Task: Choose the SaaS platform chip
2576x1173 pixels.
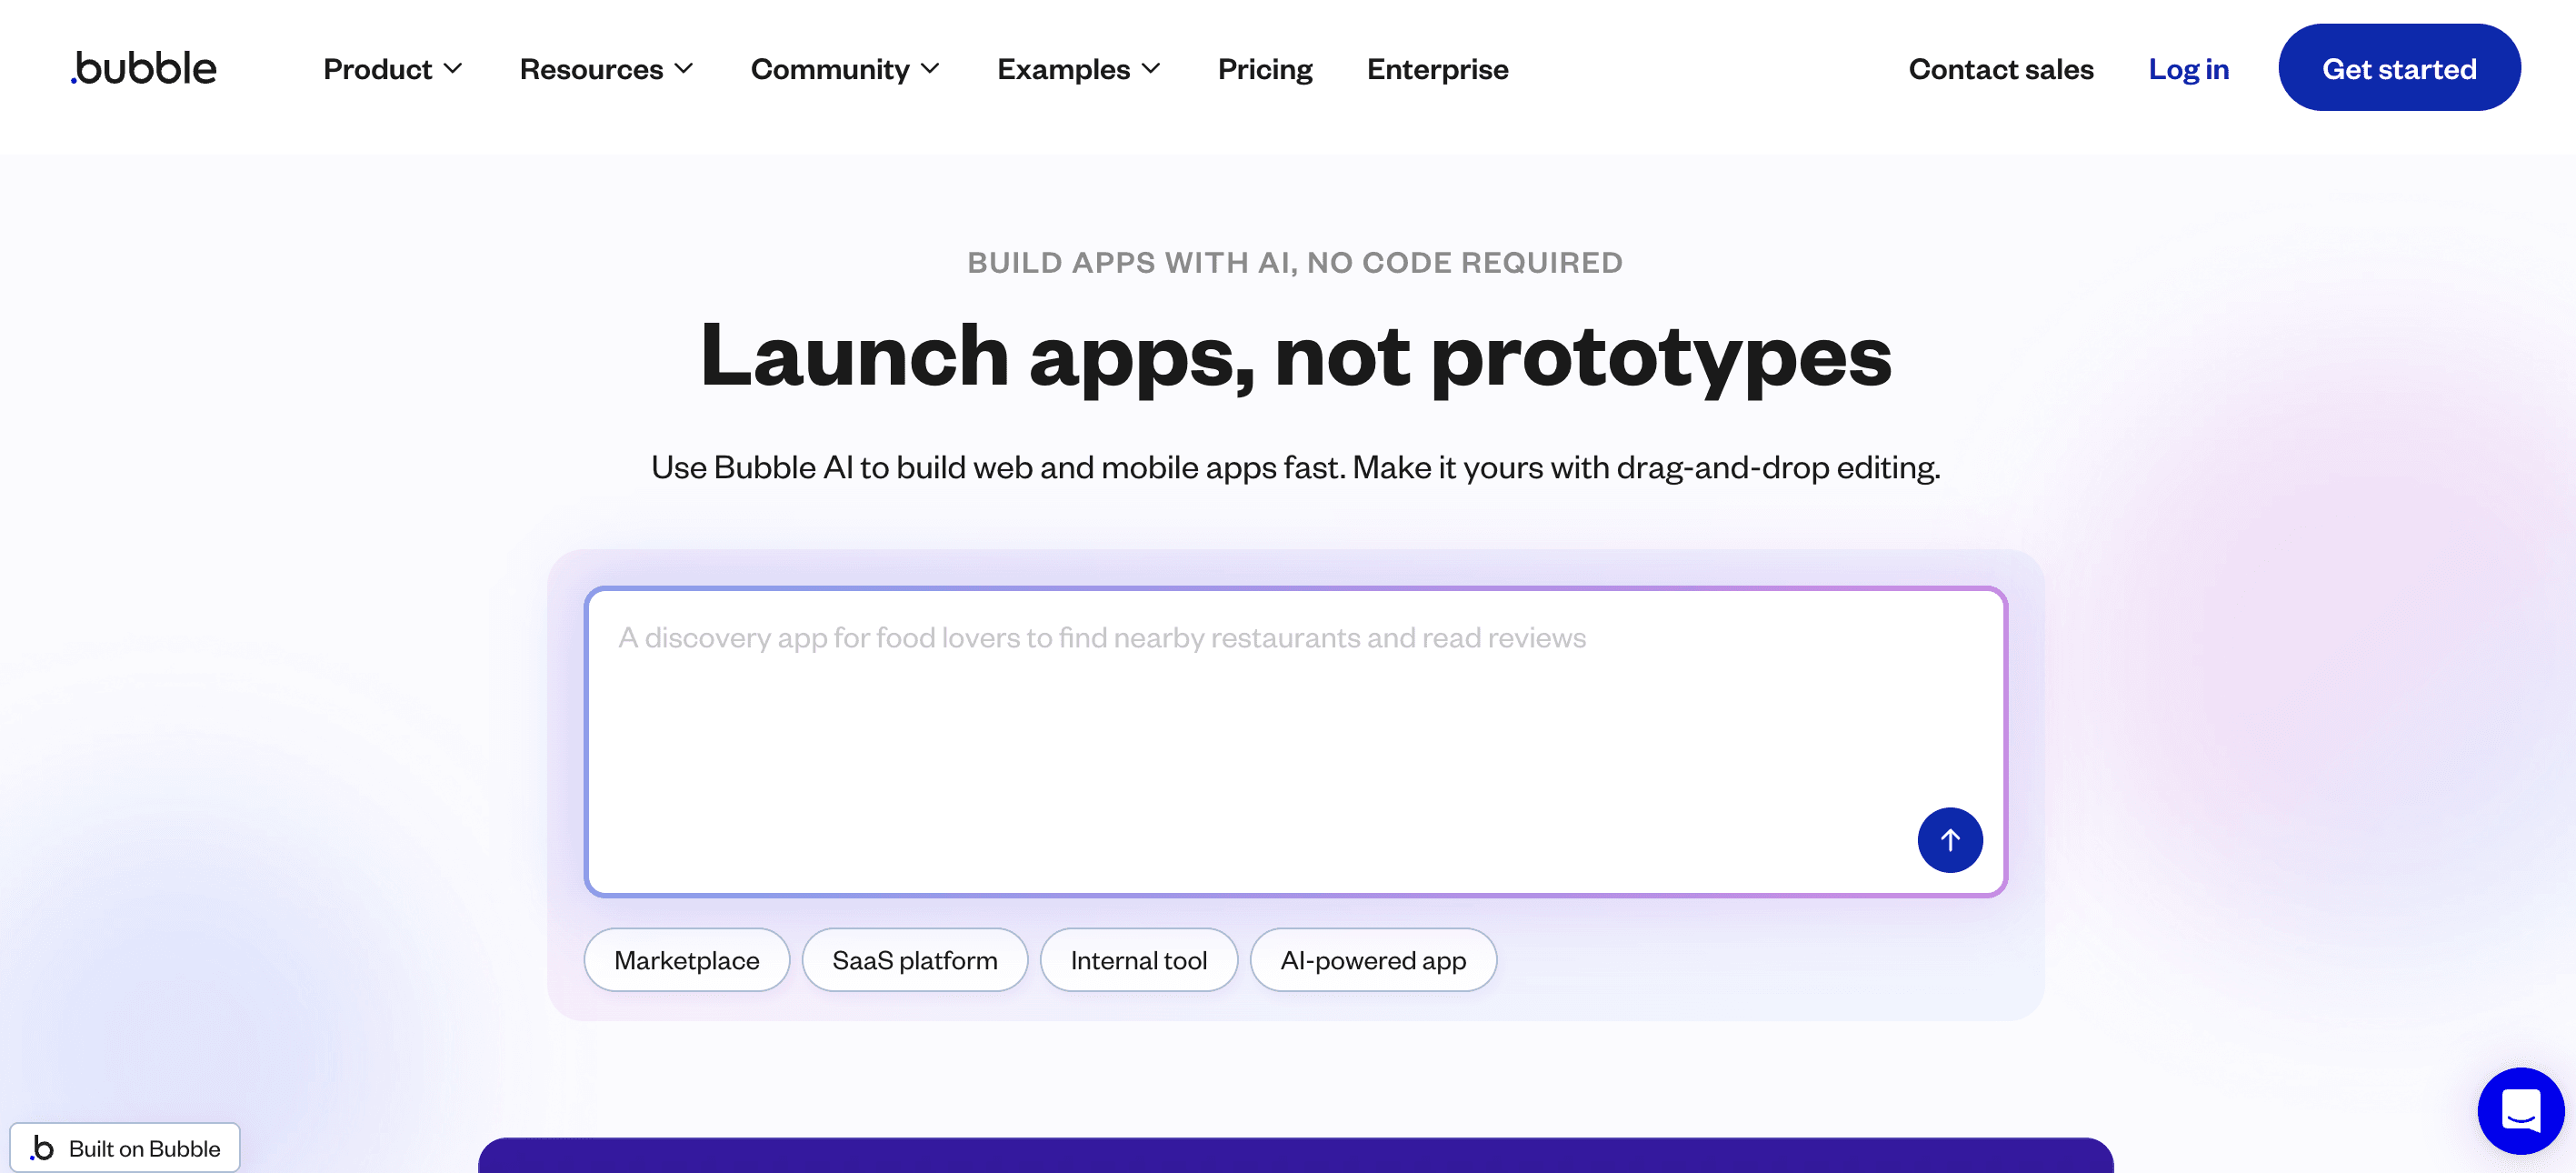Action: pos(914,959)
